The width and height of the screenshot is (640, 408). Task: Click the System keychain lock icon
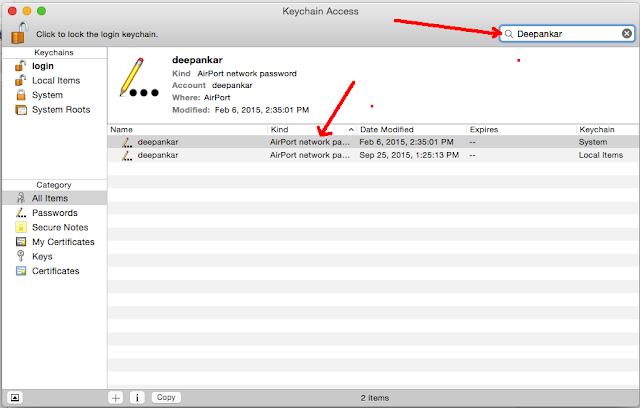(20, 95)
